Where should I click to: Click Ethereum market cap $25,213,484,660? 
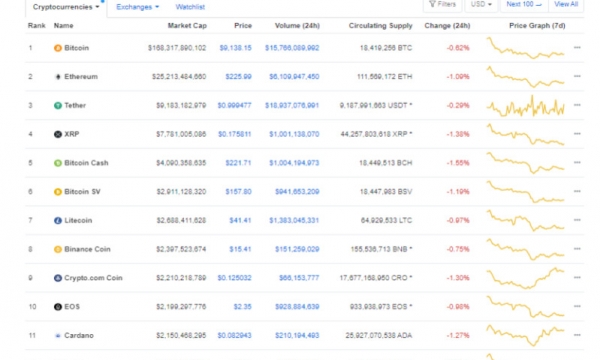[x=179, y=77]
